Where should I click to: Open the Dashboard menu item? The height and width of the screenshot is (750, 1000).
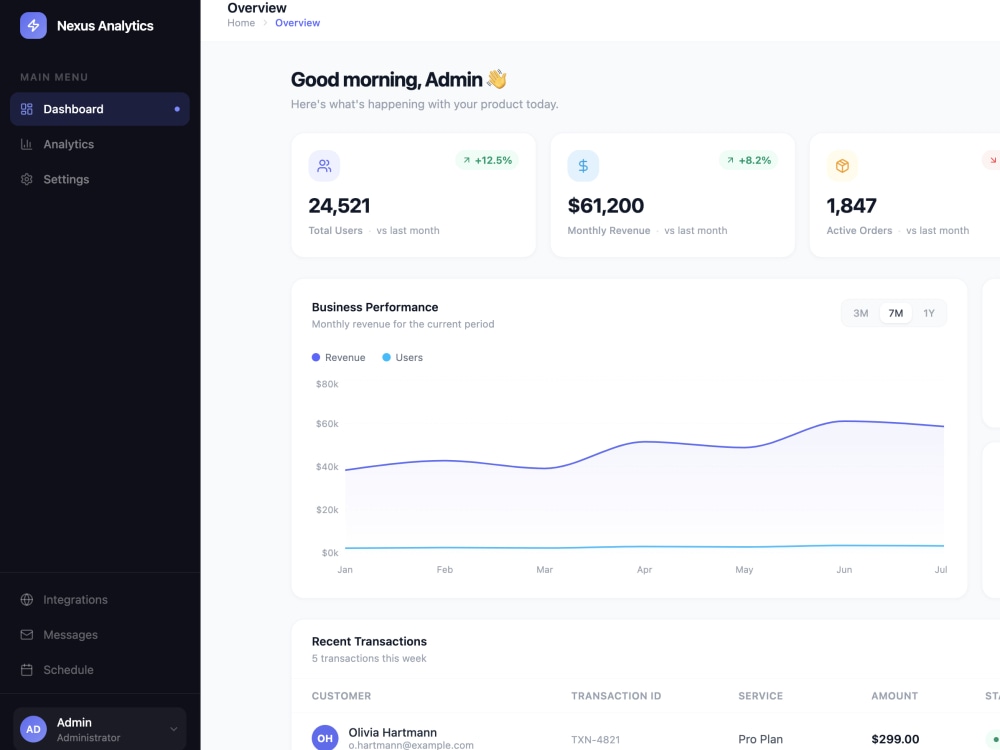99,109
